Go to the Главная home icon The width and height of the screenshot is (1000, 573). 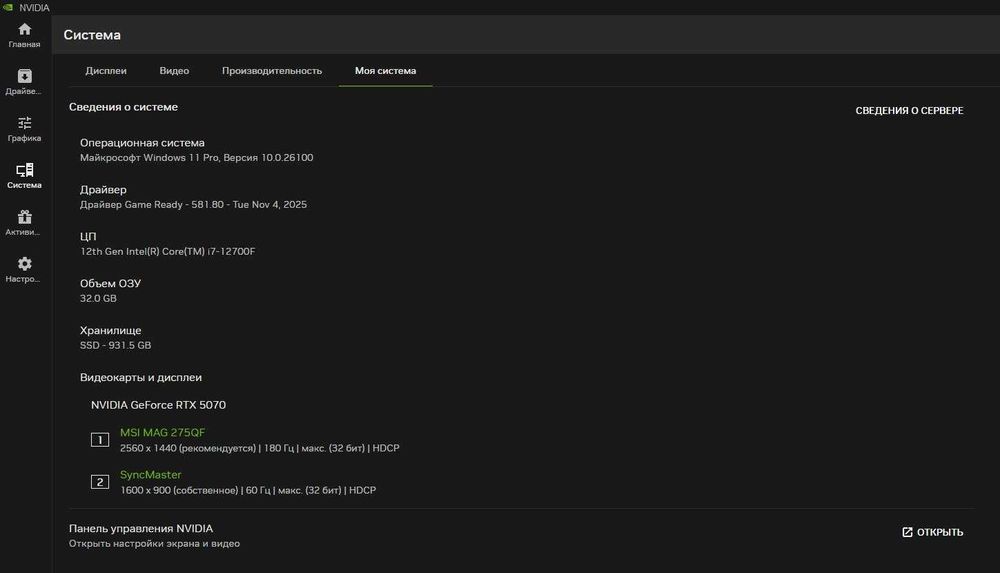(x=24, y=29)
